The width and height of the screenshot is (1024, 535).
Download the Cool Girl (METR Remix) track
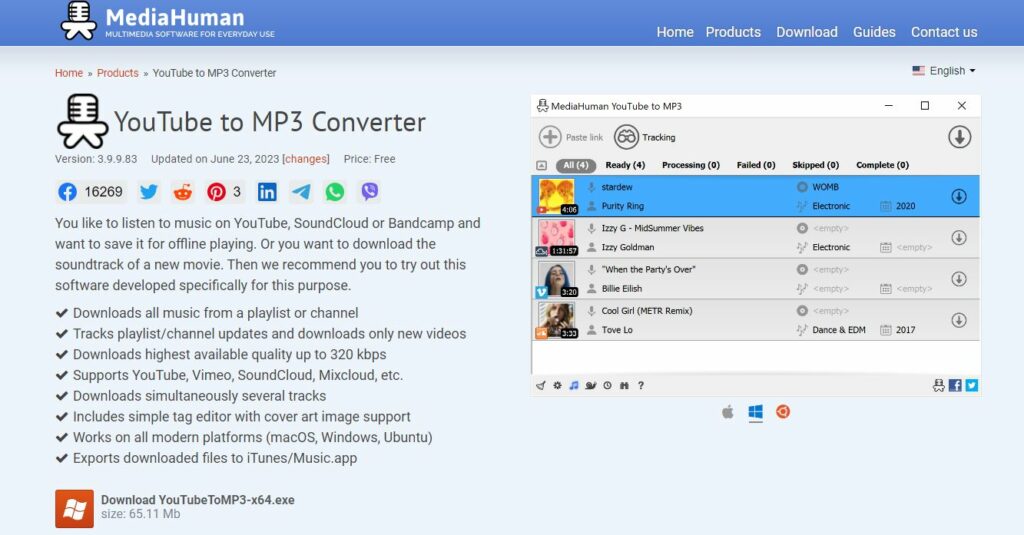(x=959, y=320)
